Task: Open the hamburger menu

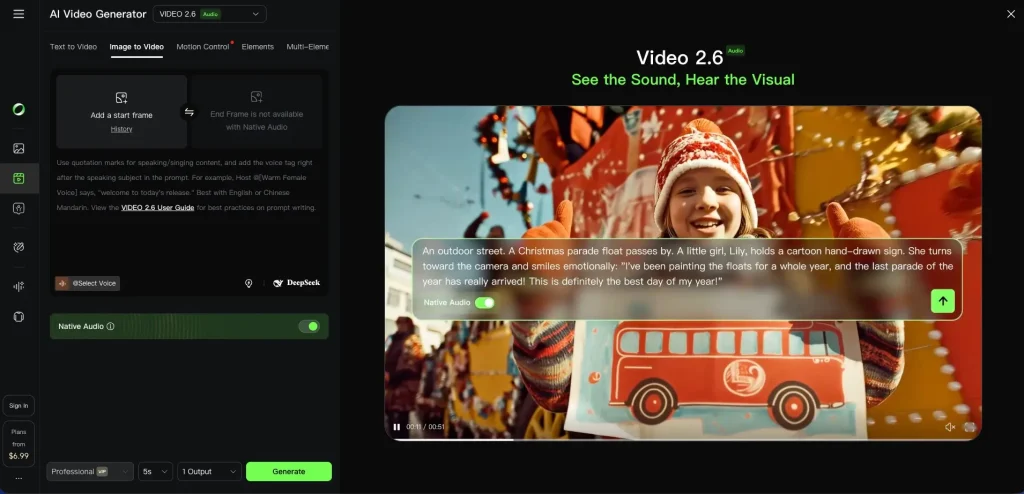Action: pyautogui.click(x=18, y=14)
